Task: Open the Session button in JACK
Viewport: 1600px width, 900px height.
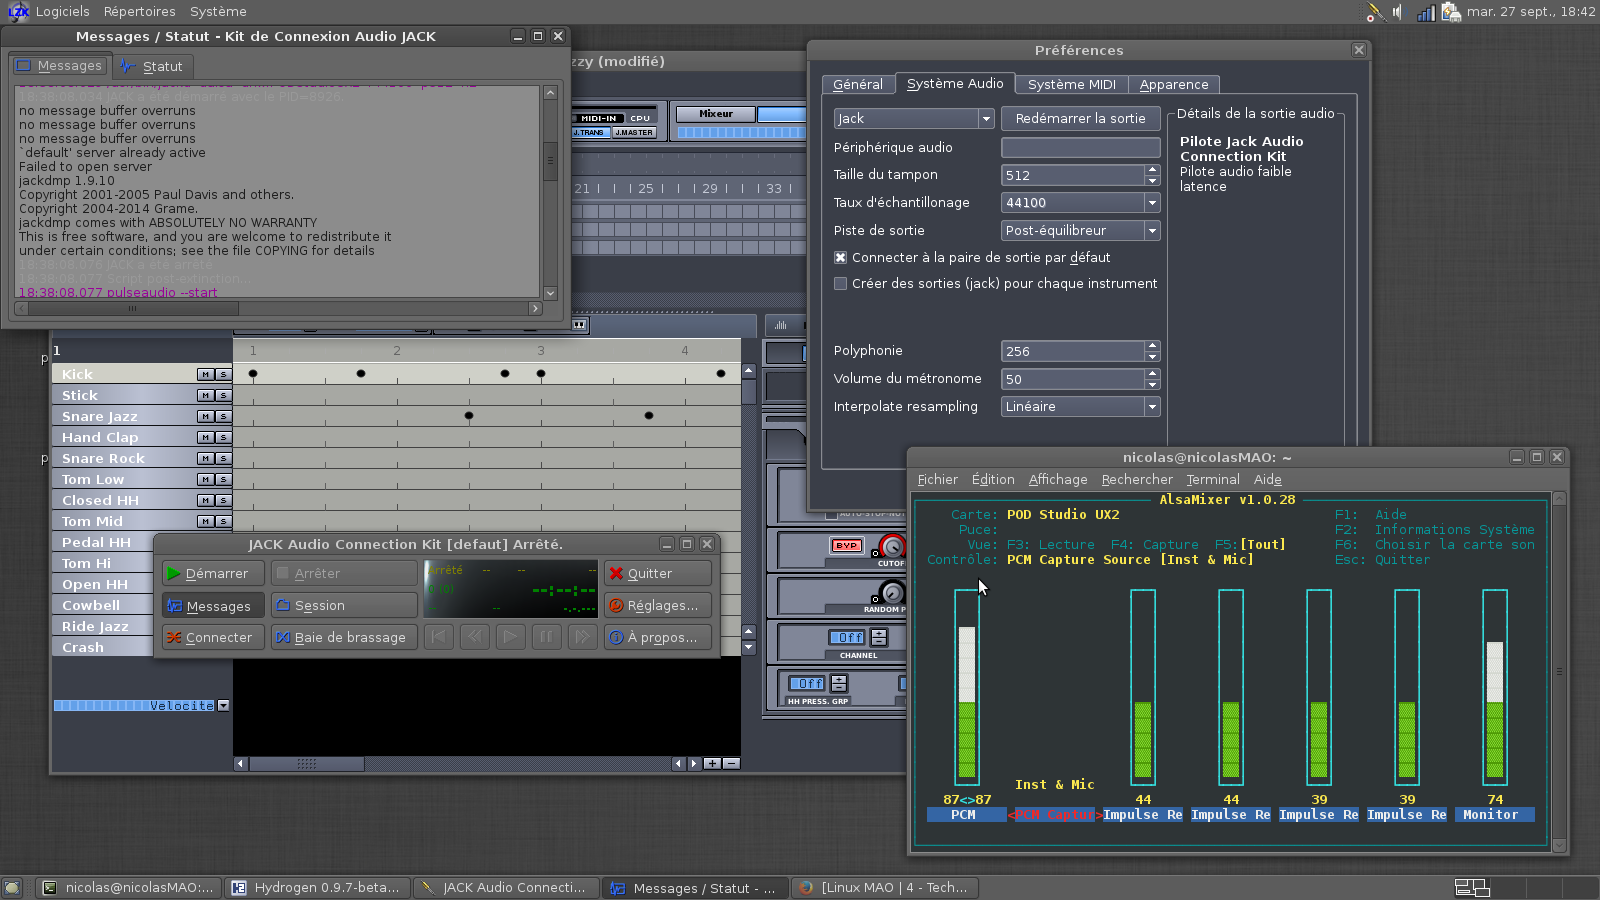Action: pos(343,605)
